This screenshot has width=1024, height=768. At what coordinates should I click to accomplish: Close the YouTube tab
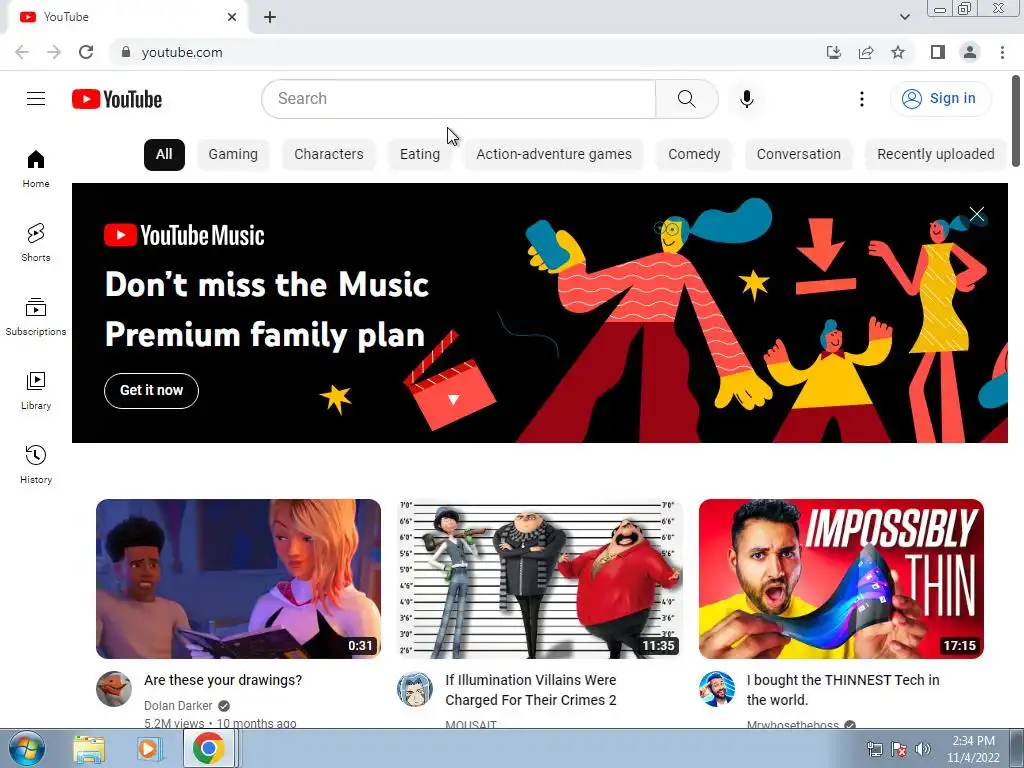(x=232, y=17)
